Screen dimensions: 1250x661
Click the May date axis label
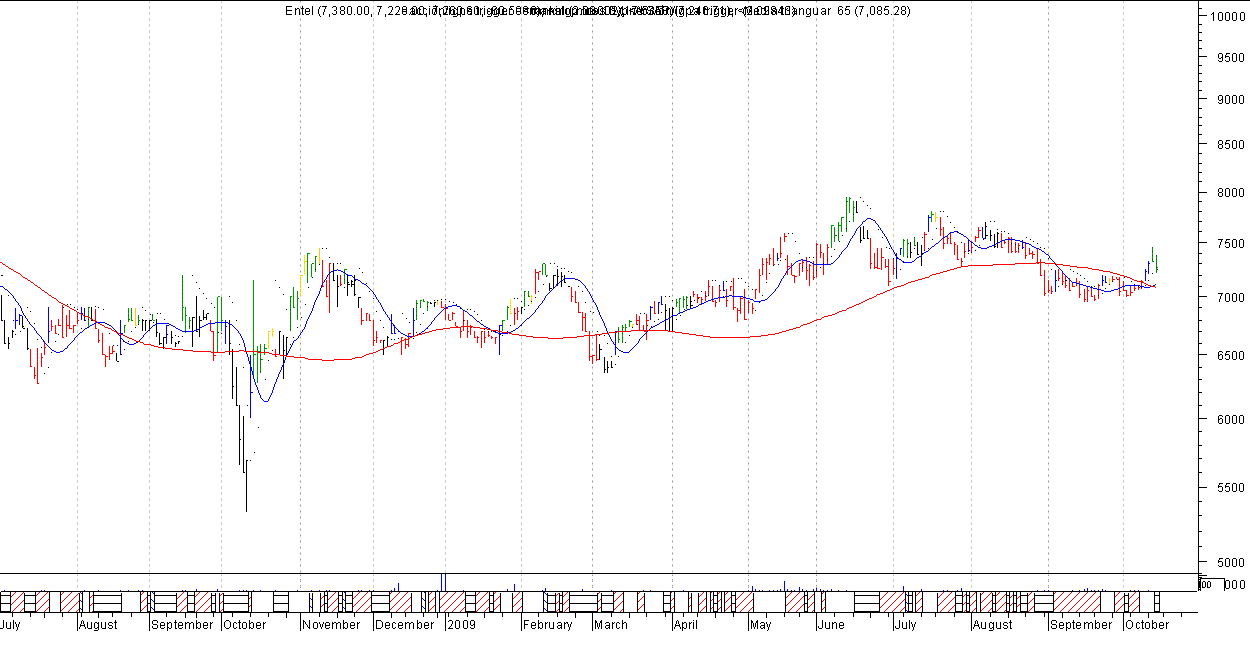point(761,625)
